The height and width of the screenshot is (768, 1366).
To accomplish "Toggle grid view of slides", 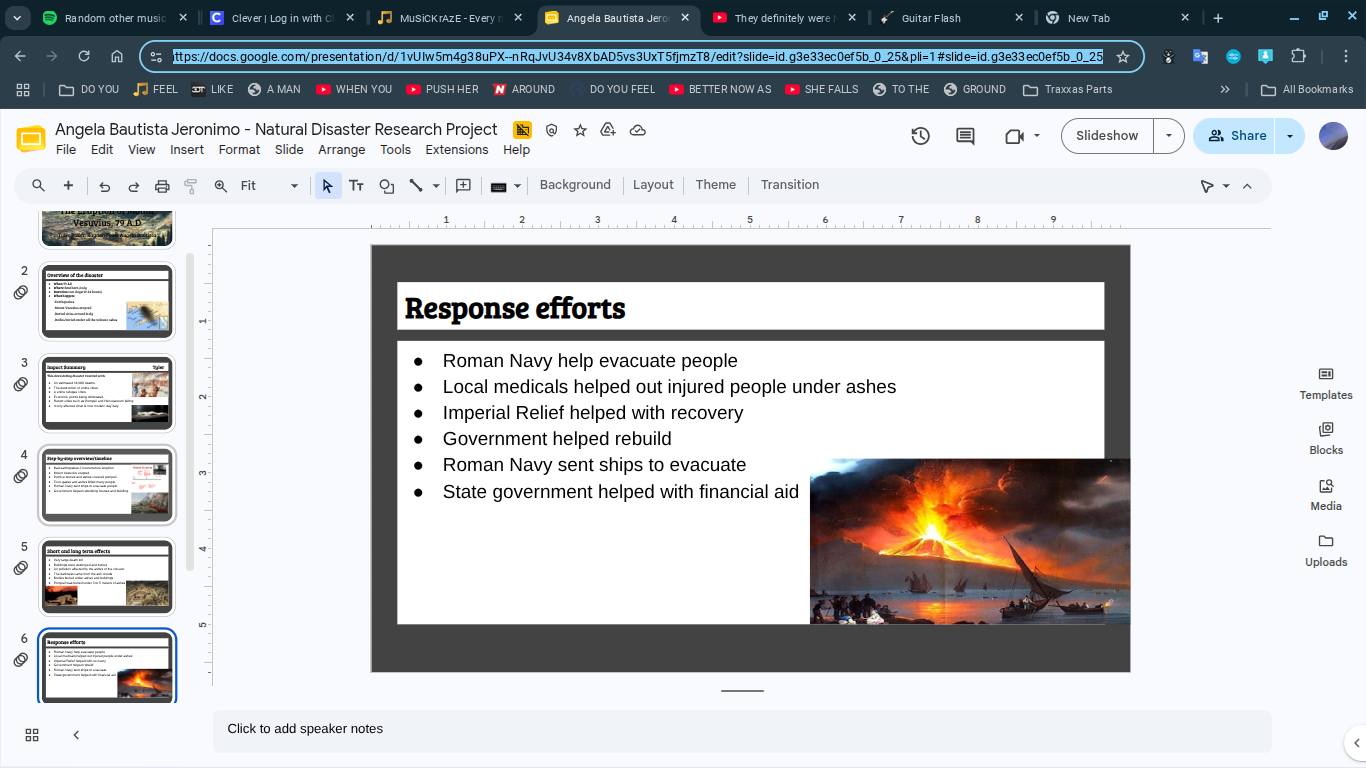I will point(32,735).
